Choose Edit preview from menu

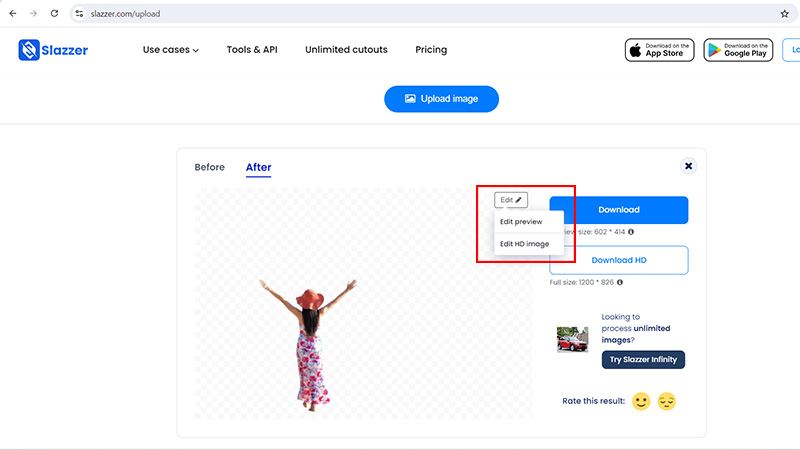coord(529,221)
